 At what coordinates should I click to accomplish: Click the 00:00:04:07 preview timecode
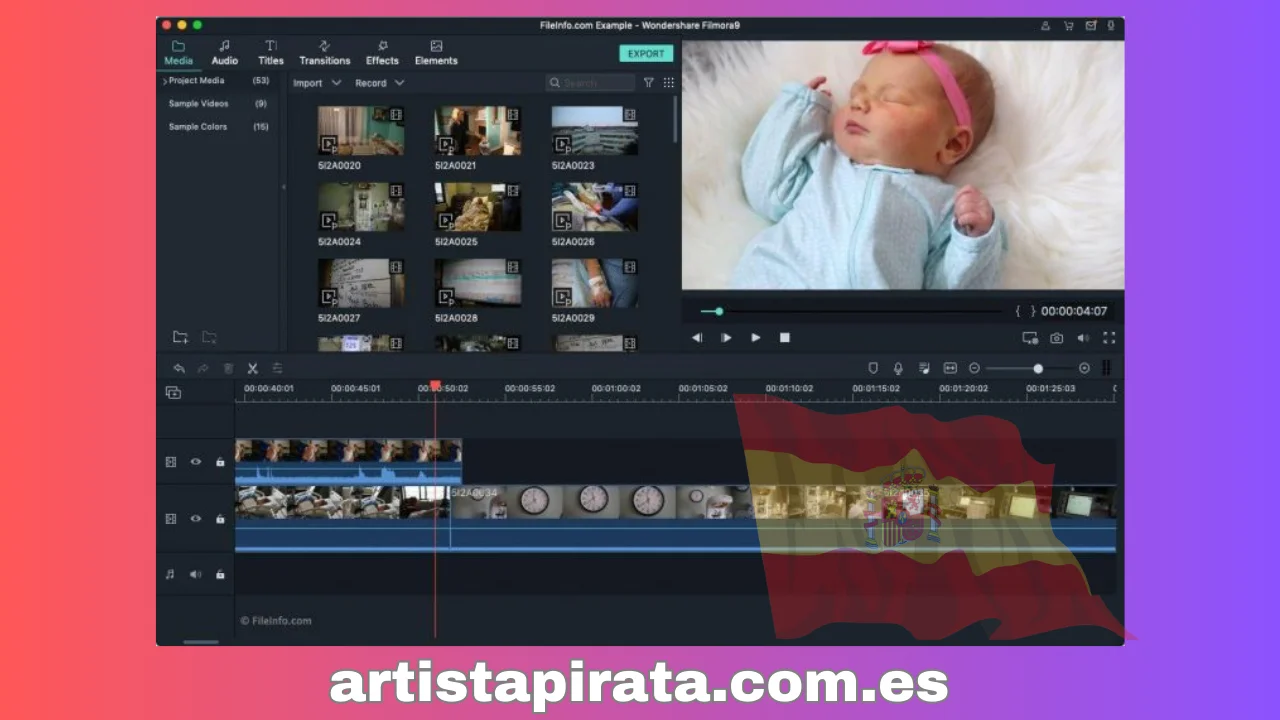[x=1074, y=311]
